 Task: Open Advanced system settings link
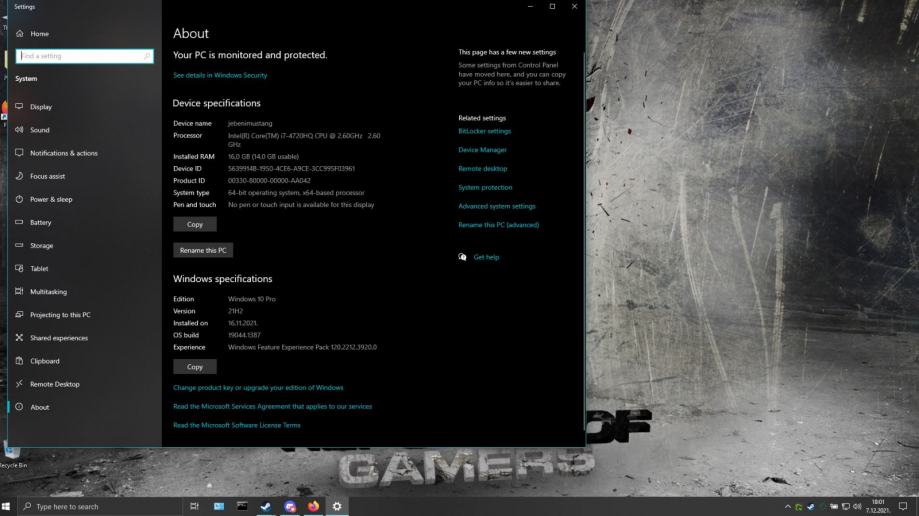click(x=496, y=206)
